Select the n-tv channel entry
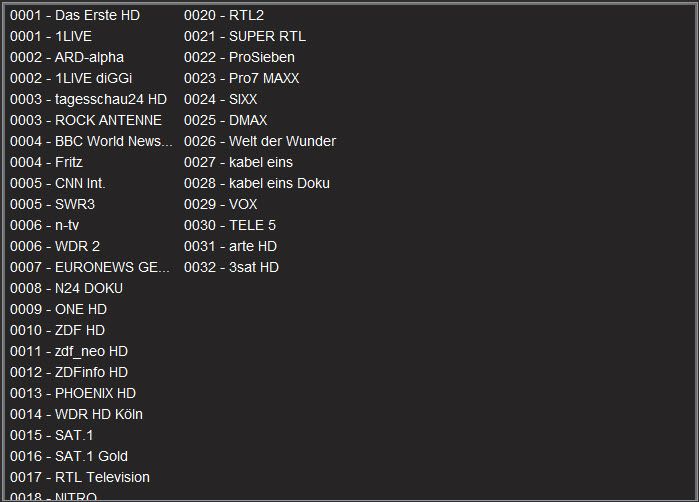Screen dimensions: 699x502 coord(45,225)
